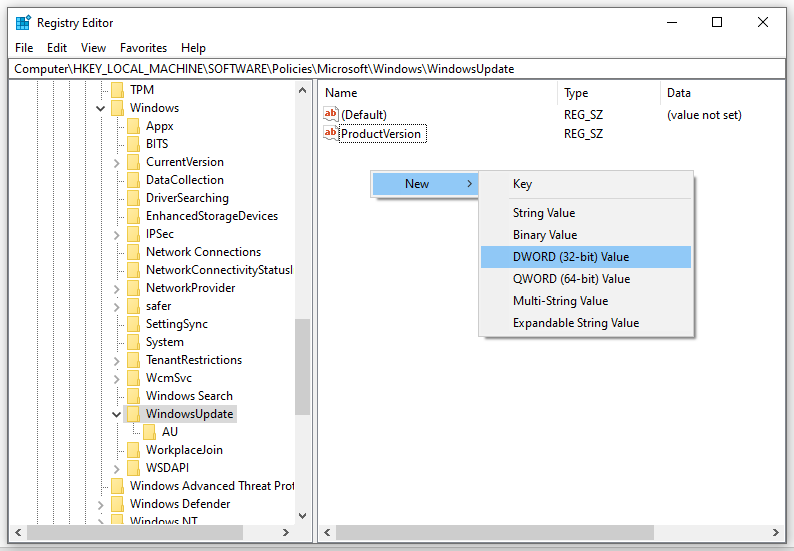The height and width of the screenshot is (551, 794).
Task: Collapse the Windows key in the tree
Action: click(x=101, y=108)
